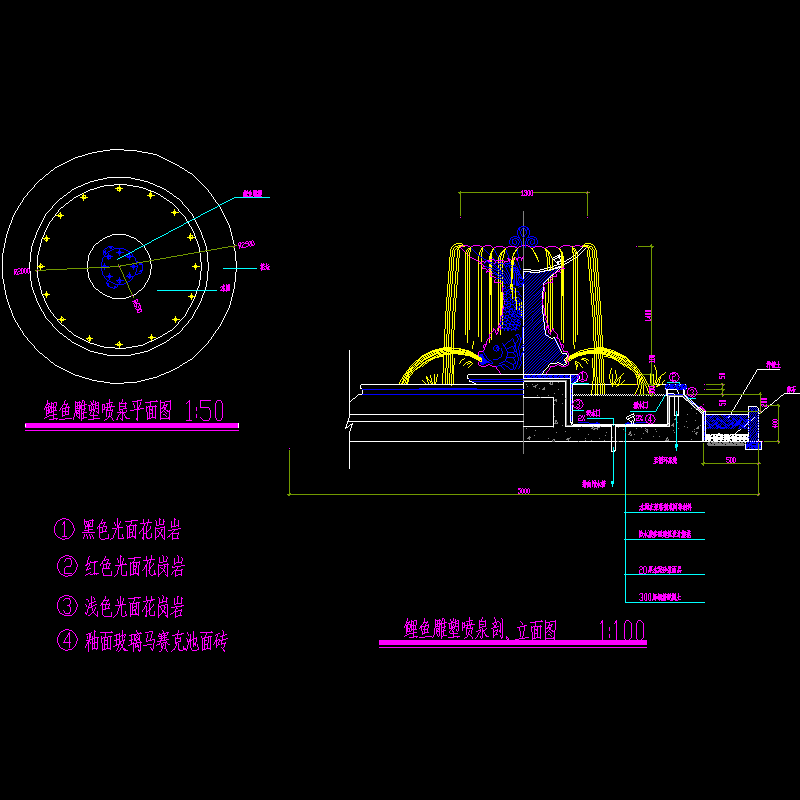Click the 300 layer note at bottom of callouts
This screenshot has width=800, height=800.
pos(660,598)
